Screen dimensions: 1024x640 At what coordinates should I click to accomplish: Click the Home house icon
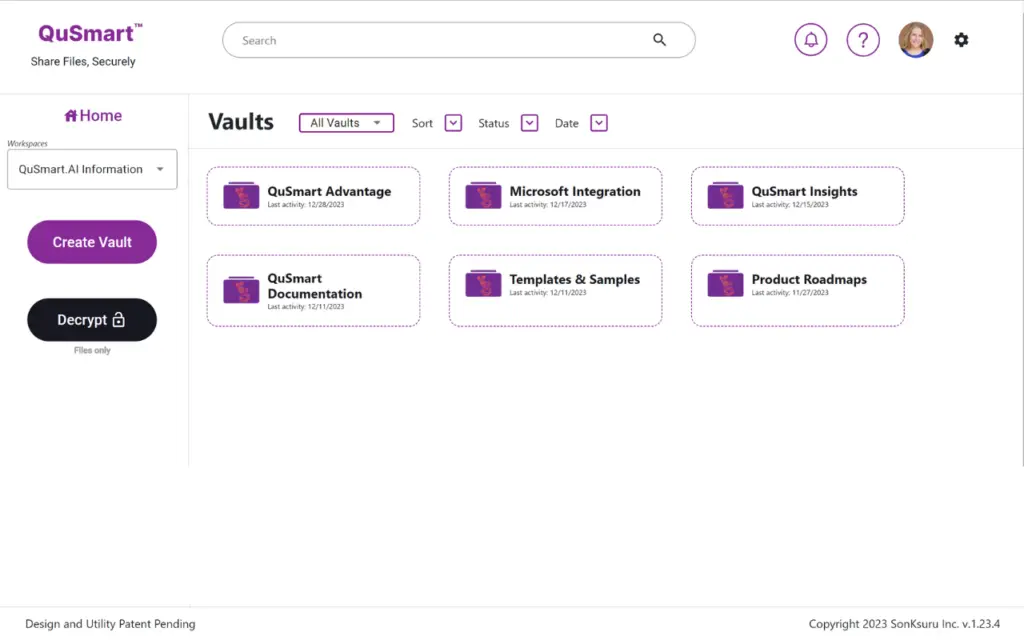[x=71, y=116]
